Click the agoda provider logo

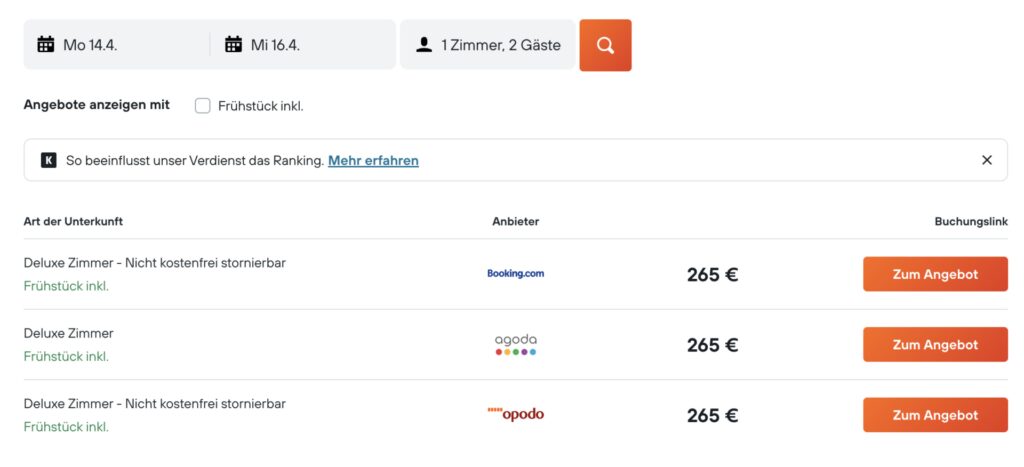click(515, 345)
